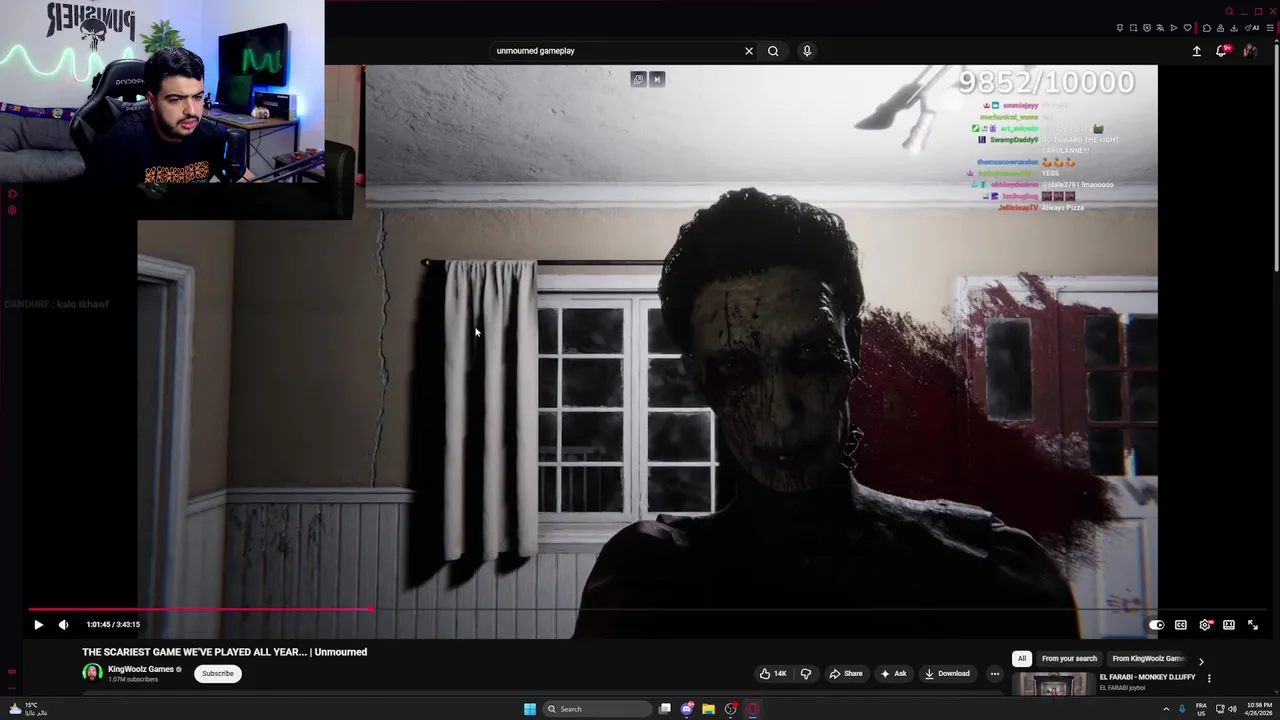This screenshot has width=1280, height=720.
Task: Open the EL FARABI - MONKEY D.LUFFY title
Action: click(1147, 677)
